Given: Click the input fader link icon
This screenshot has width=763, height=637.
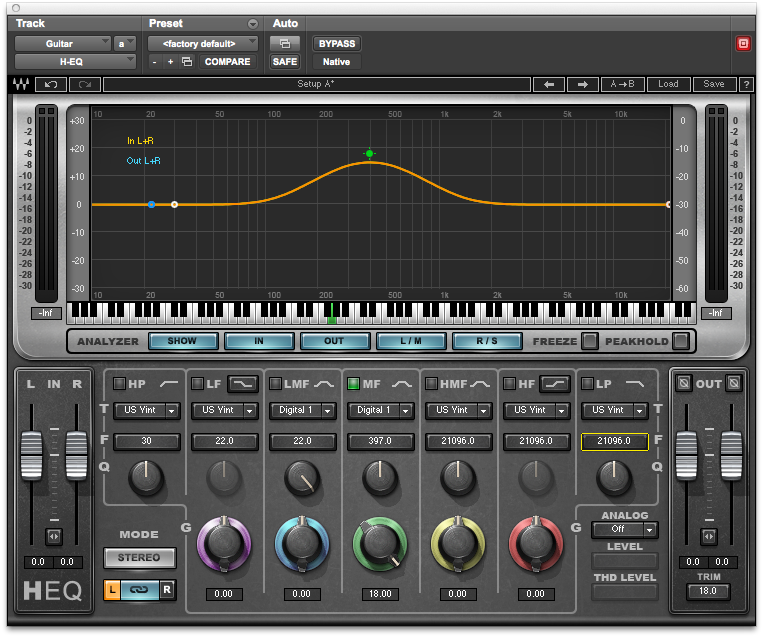Looking at the screenshot, I should 54,536.
